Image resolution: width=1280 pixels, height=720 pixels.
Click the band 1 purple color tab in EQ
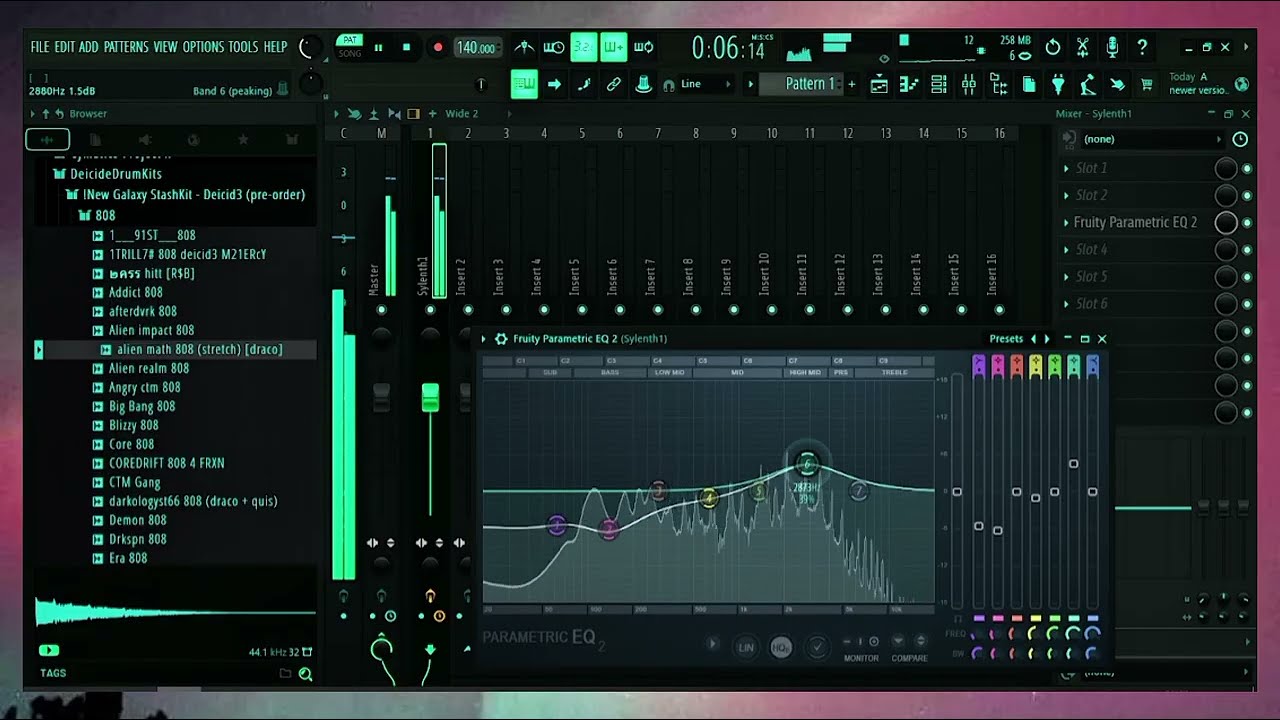pos(979,365)
